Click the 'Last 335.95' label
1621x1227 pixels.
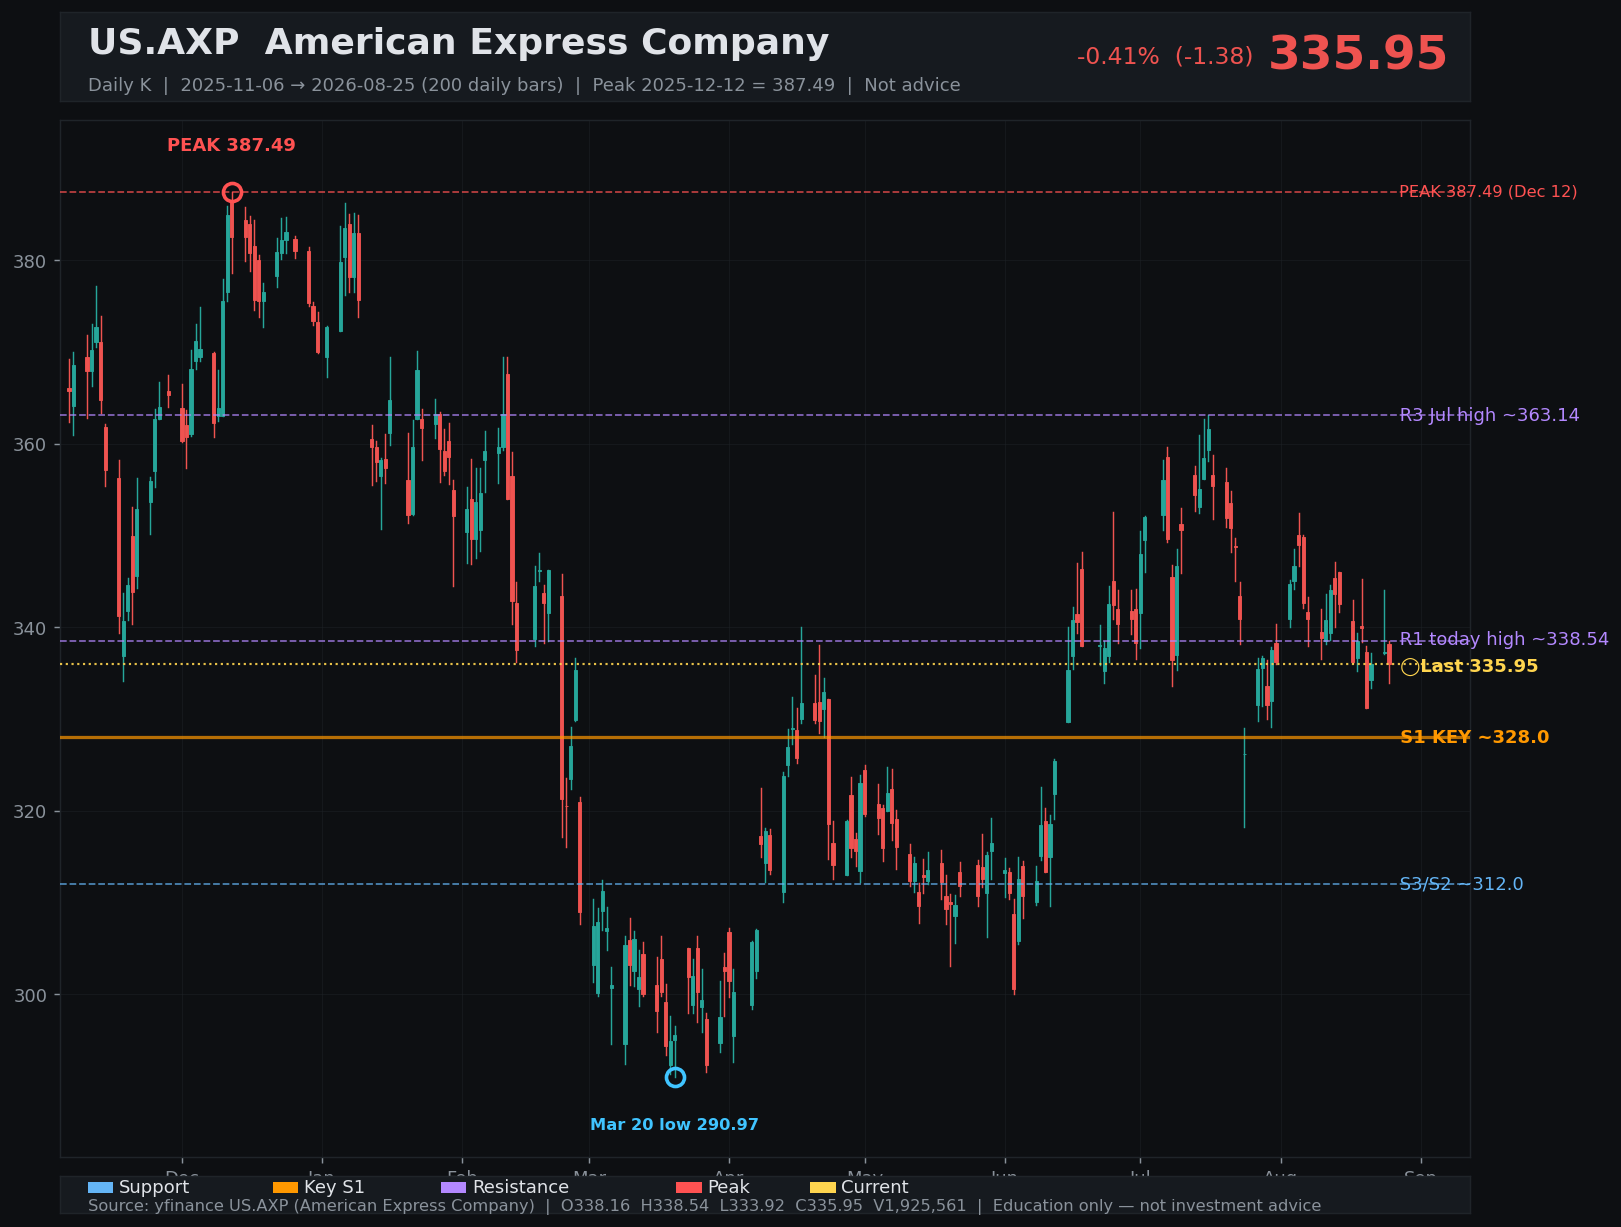(1479, 666)
